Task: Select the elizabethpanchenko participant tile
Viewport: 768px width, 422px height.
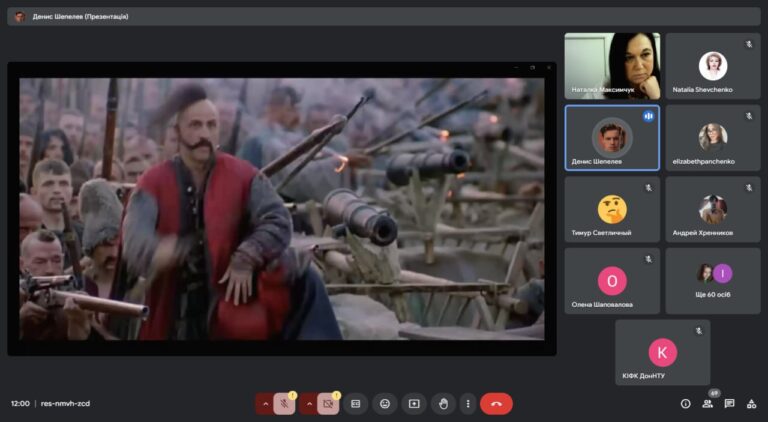Action: click(x=713, y=138)
